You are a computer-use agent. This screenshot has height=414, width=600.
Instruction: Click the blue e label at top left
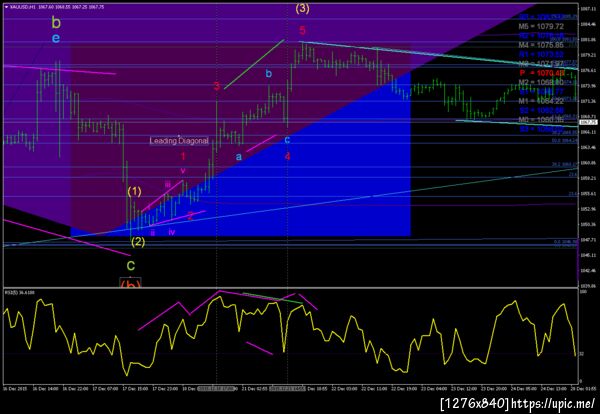[x=56, y=38]
